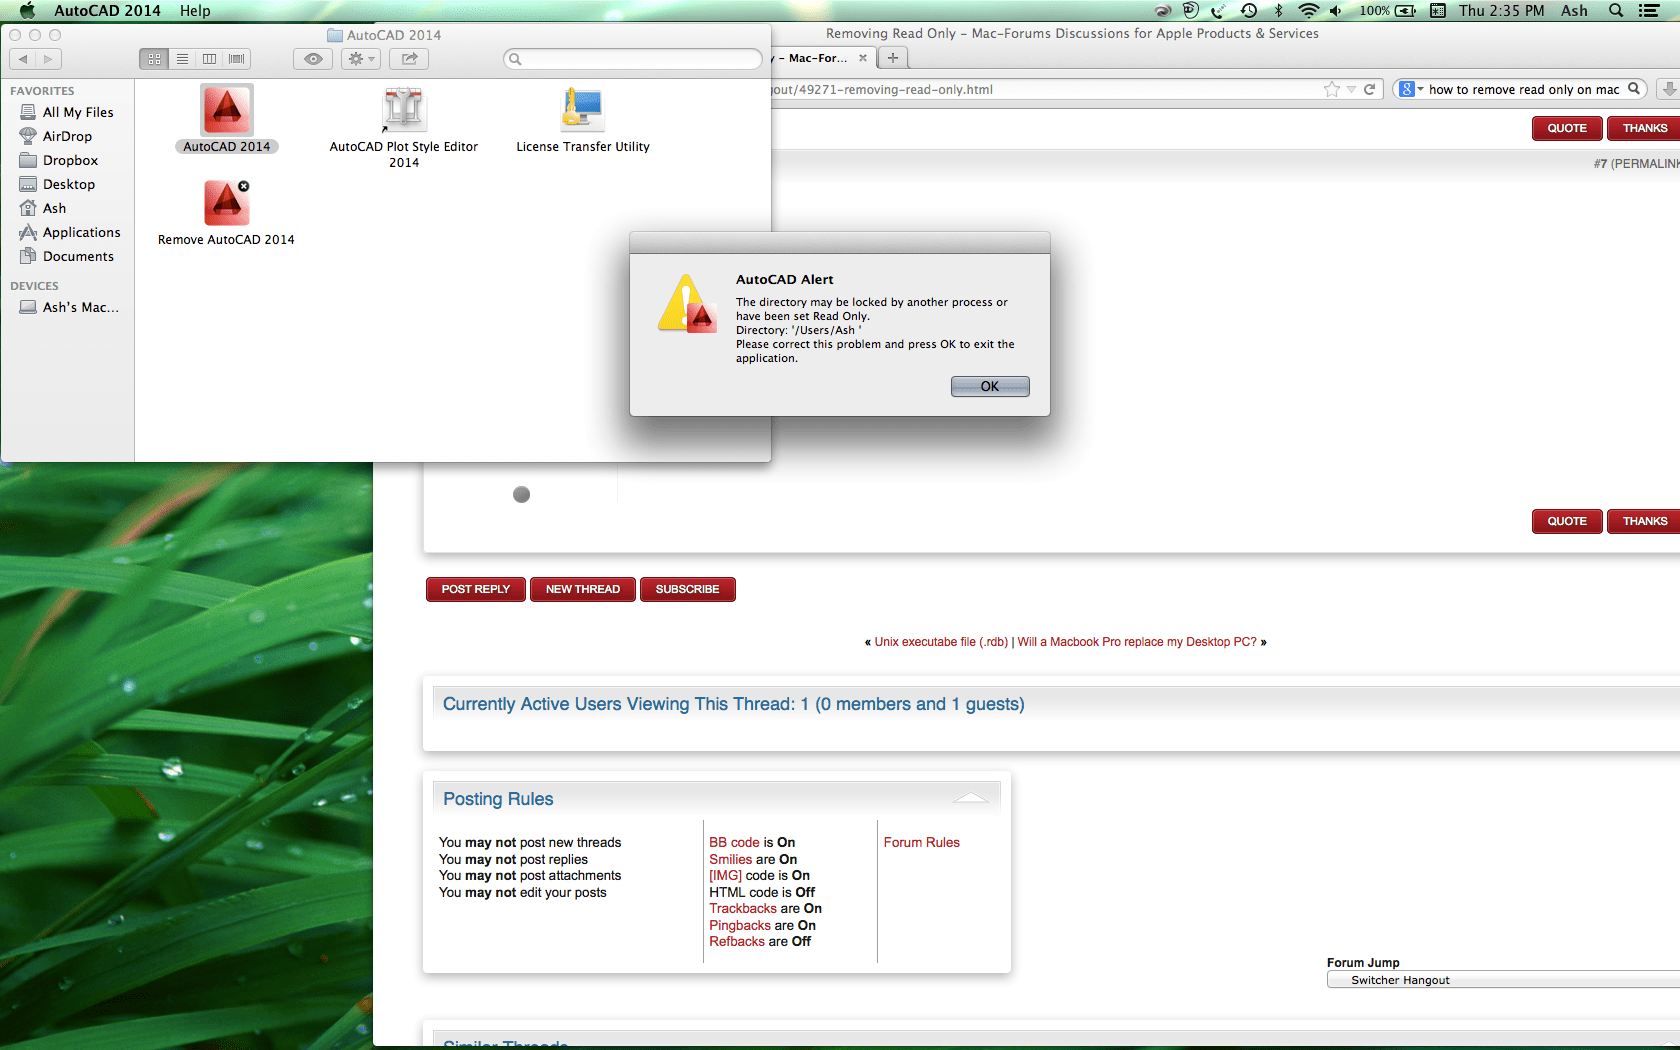Go back in the Finder window
1680x1050 pixels.
point(23,59)
